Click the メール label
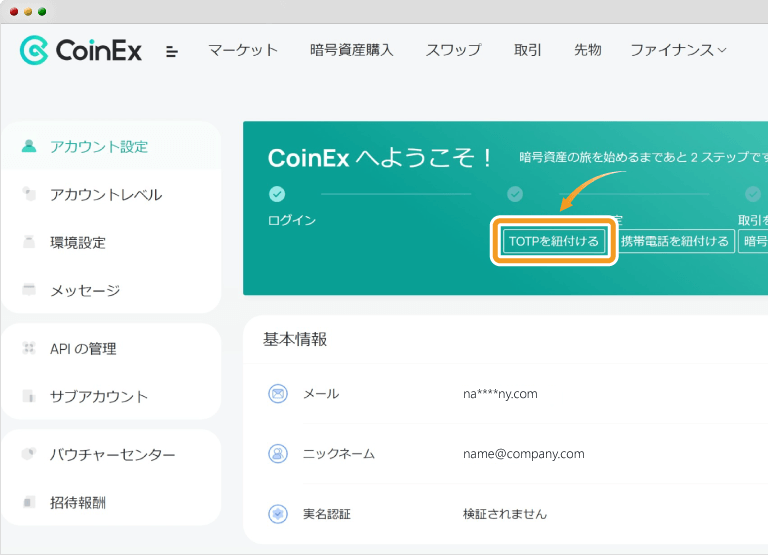 click(x=321, y=393)
